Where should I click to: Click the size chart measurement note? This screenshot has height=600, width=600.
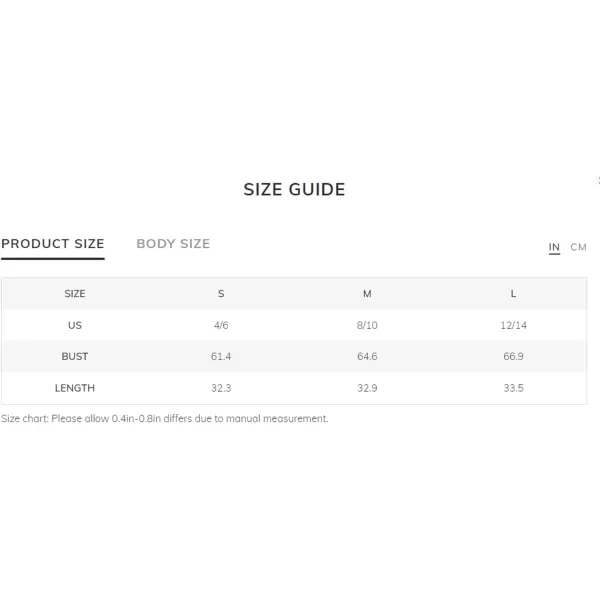165,419
